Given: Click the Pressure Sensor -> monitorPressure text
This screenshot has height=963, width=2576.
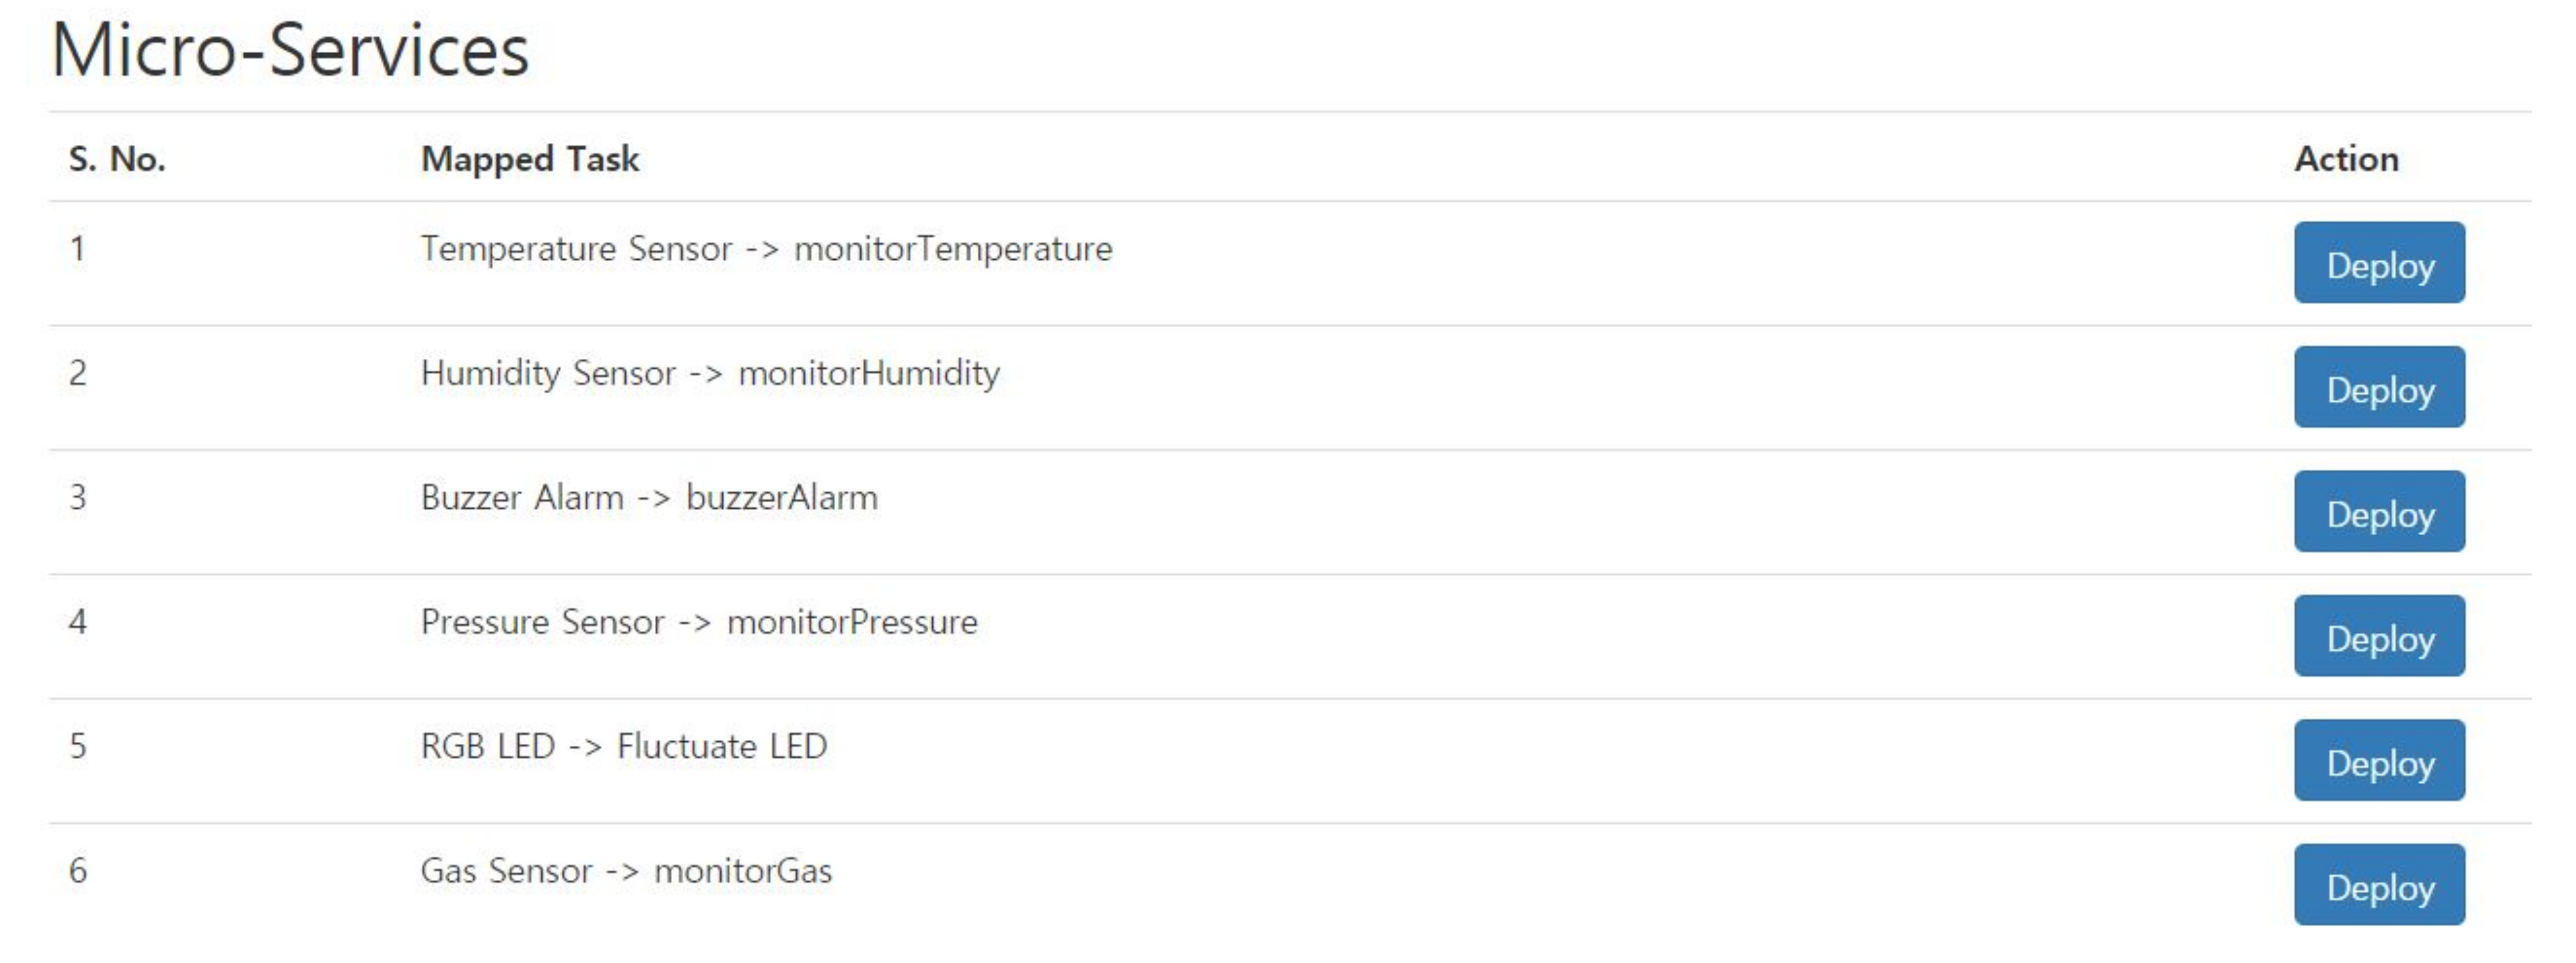Looking at the screenshot, I should (698, 622).
